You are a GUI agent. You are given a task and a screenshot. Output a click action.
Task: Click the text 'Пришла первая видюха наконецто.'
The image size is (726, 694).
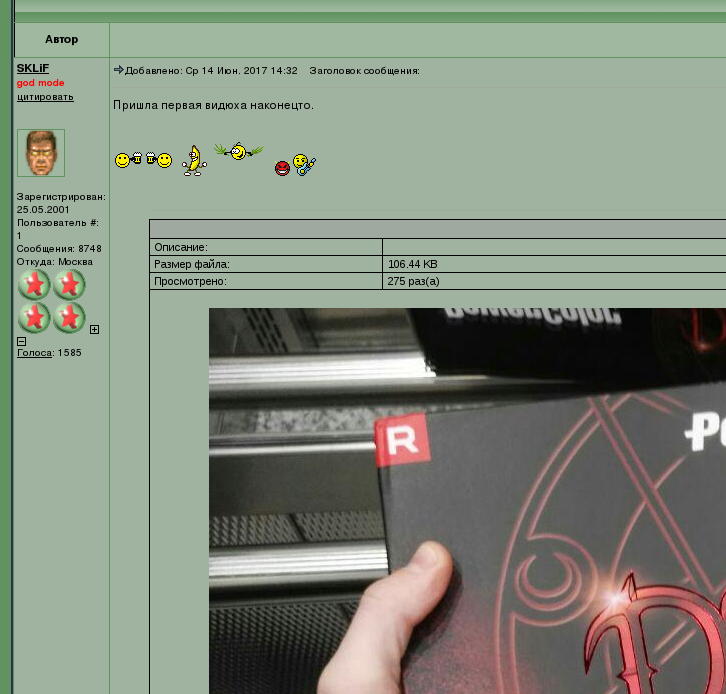(x=213, y=105)
